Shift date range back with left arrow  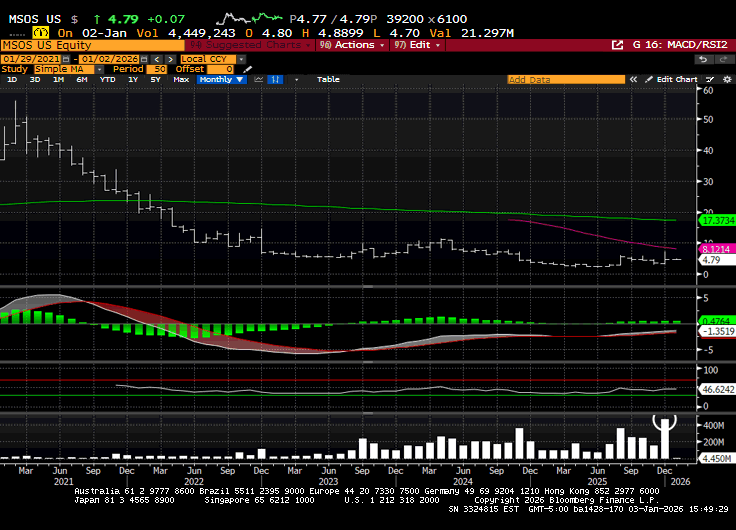pyautogui.click(x=157, y=59)
